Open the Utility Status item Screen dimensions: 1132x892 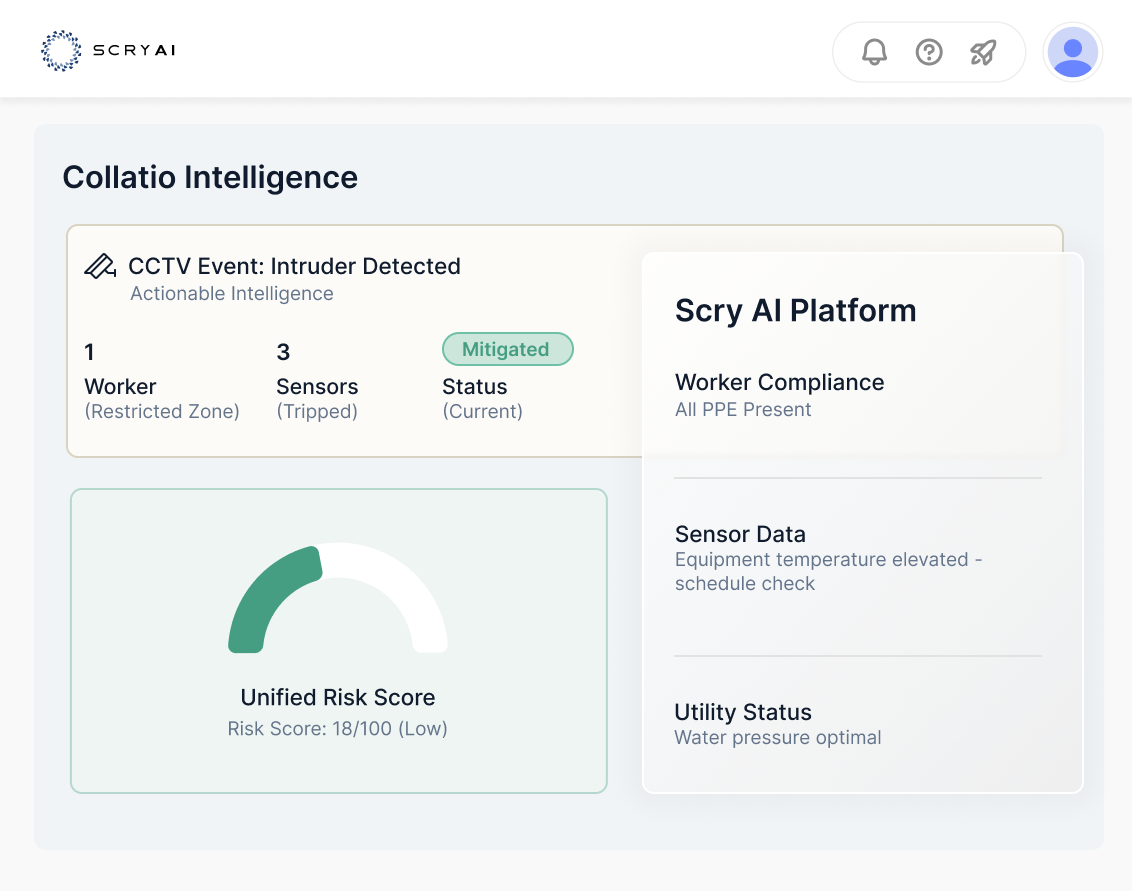743,712
